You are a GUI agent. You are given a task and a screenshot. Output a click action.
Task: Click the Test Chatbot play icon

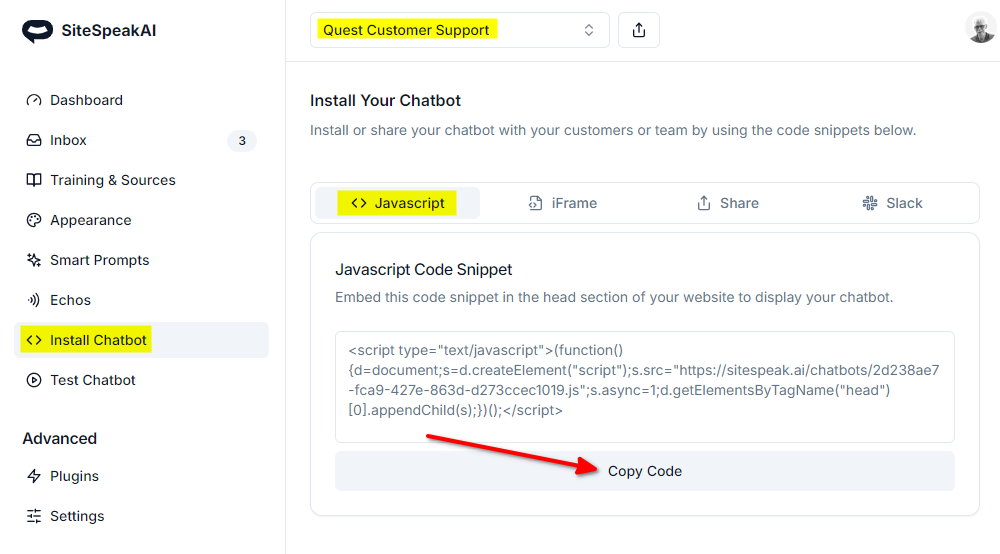(x=34, y=380)
